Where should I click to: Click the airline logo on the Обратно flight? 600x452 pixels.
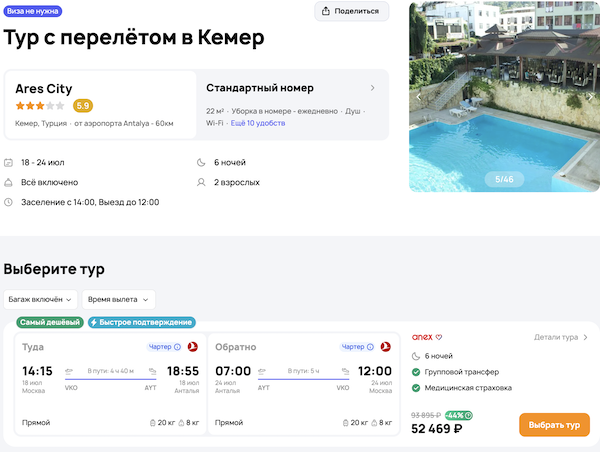point(386,347)
